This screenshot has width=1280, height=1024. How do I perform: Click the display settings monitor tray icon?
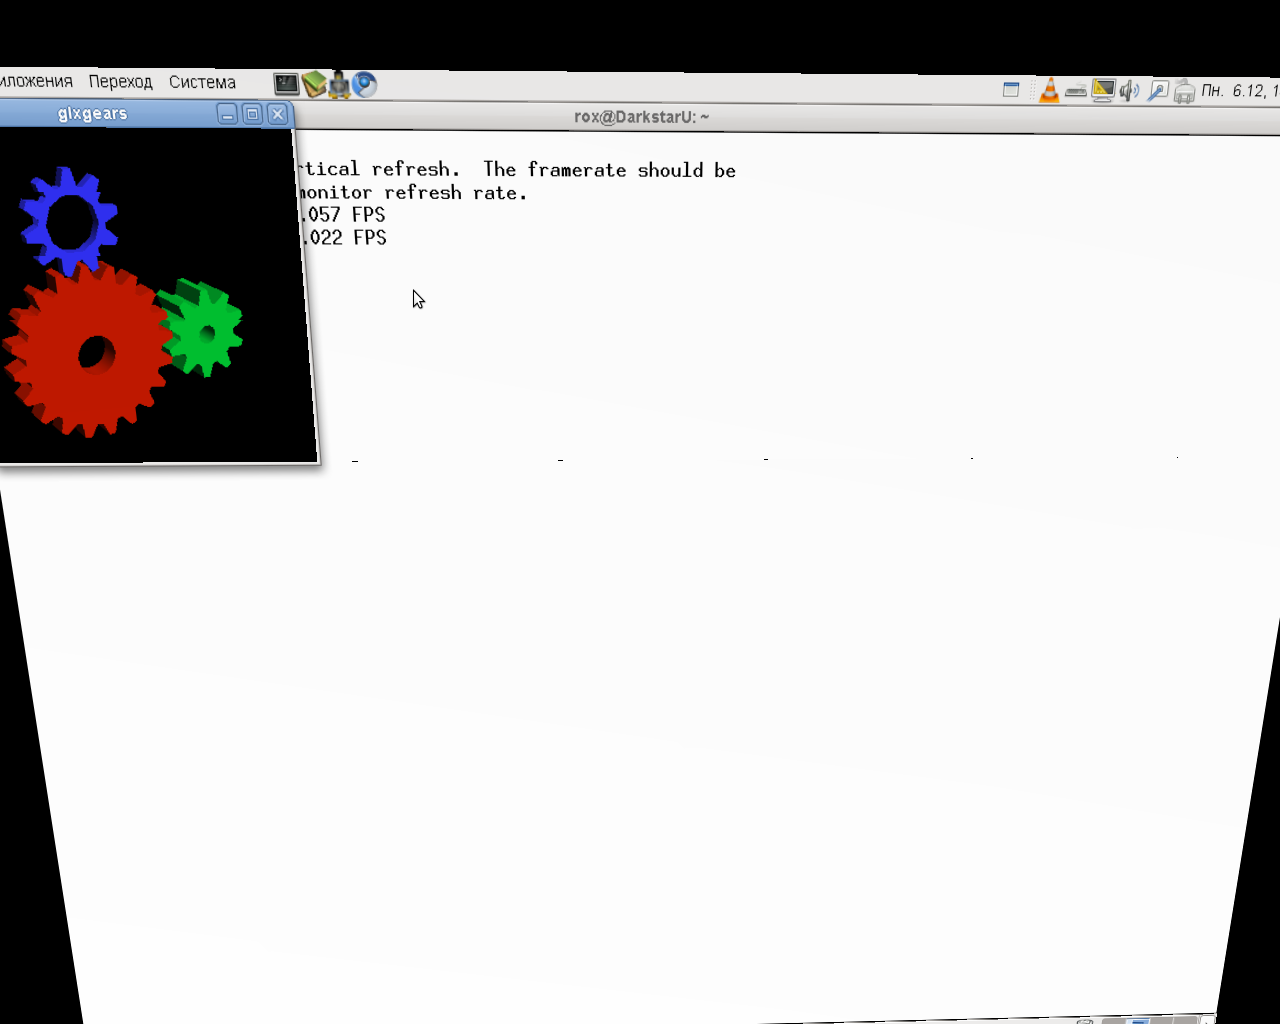pos(1103,91)
